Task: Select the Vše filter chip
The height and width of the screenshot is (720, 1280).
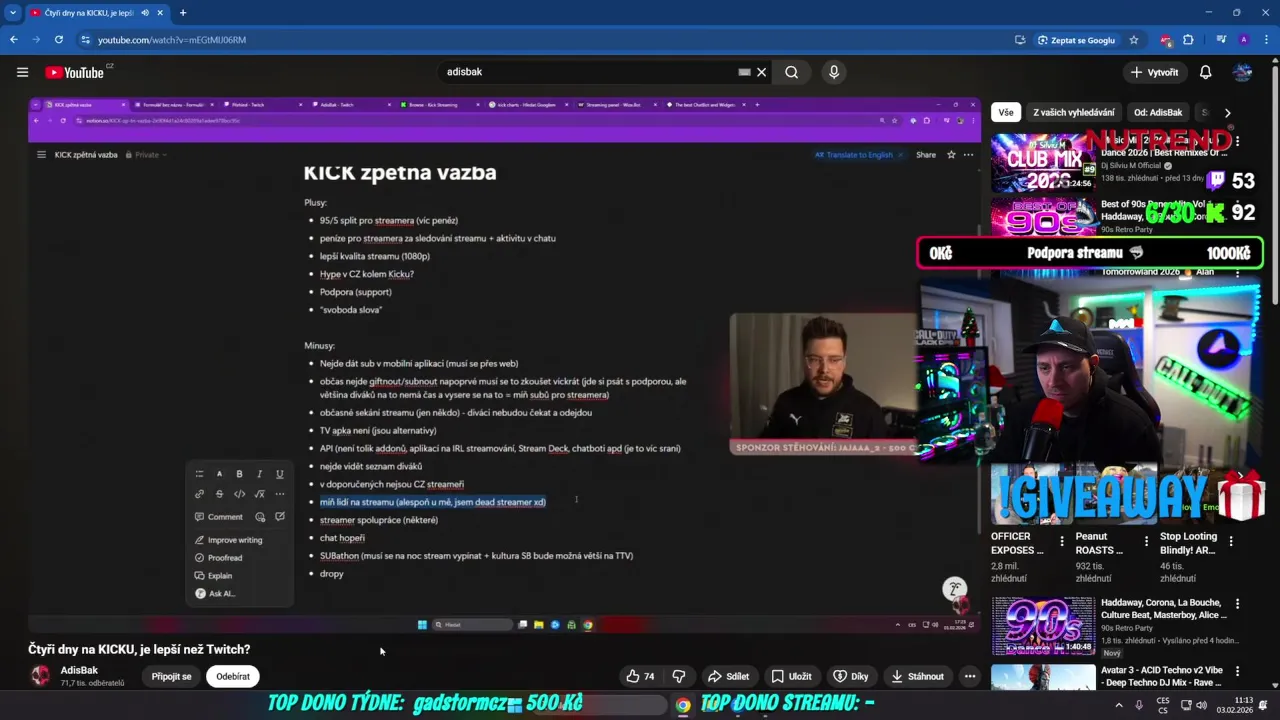Action: click(1006, 113)
